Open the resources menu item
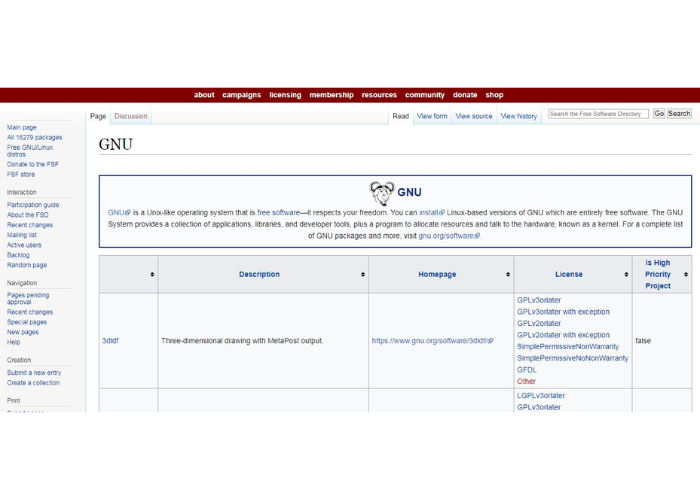700x500 pixels. (x=379, y=95)
